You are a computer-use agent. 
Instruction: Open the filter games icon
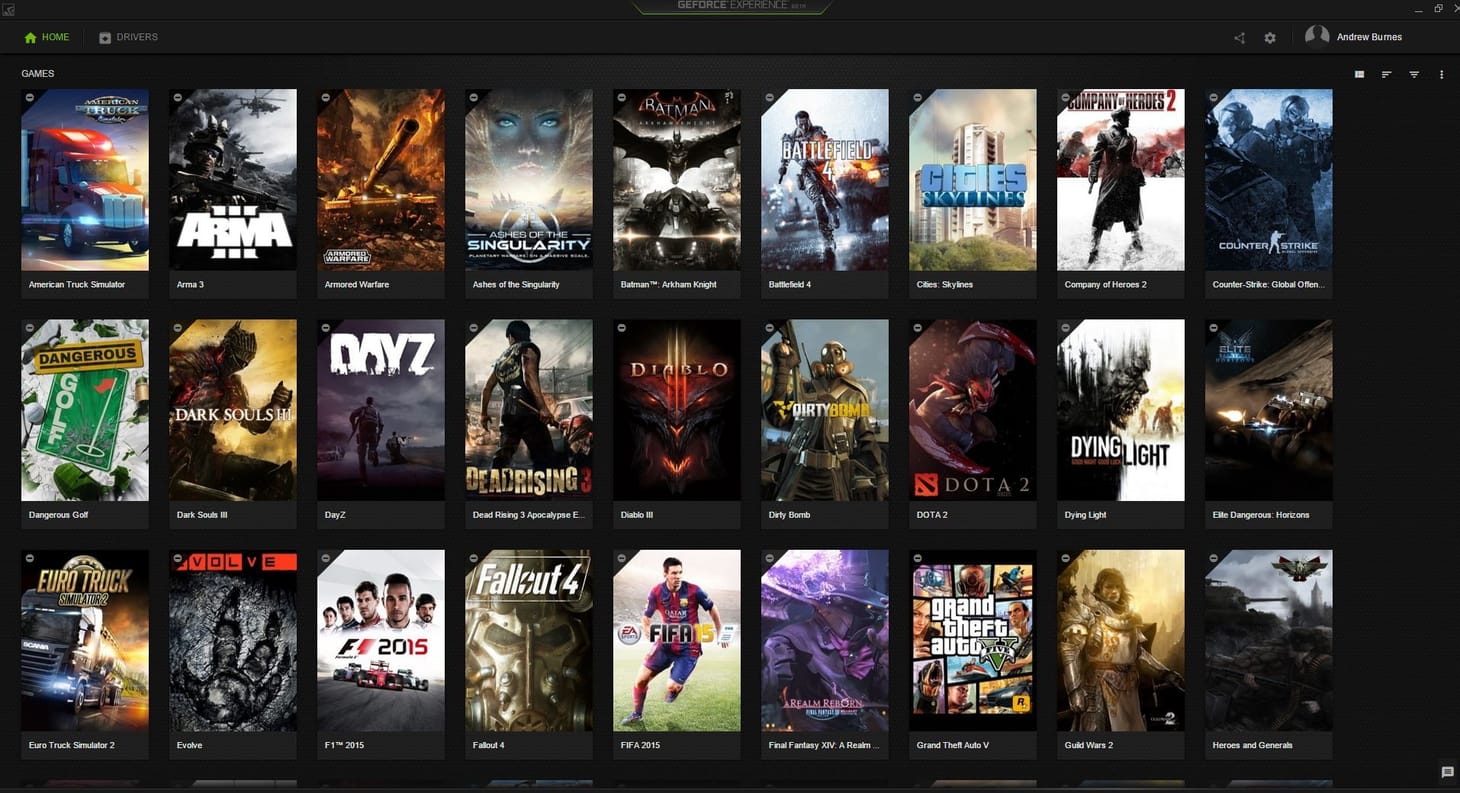[1413, 74]
